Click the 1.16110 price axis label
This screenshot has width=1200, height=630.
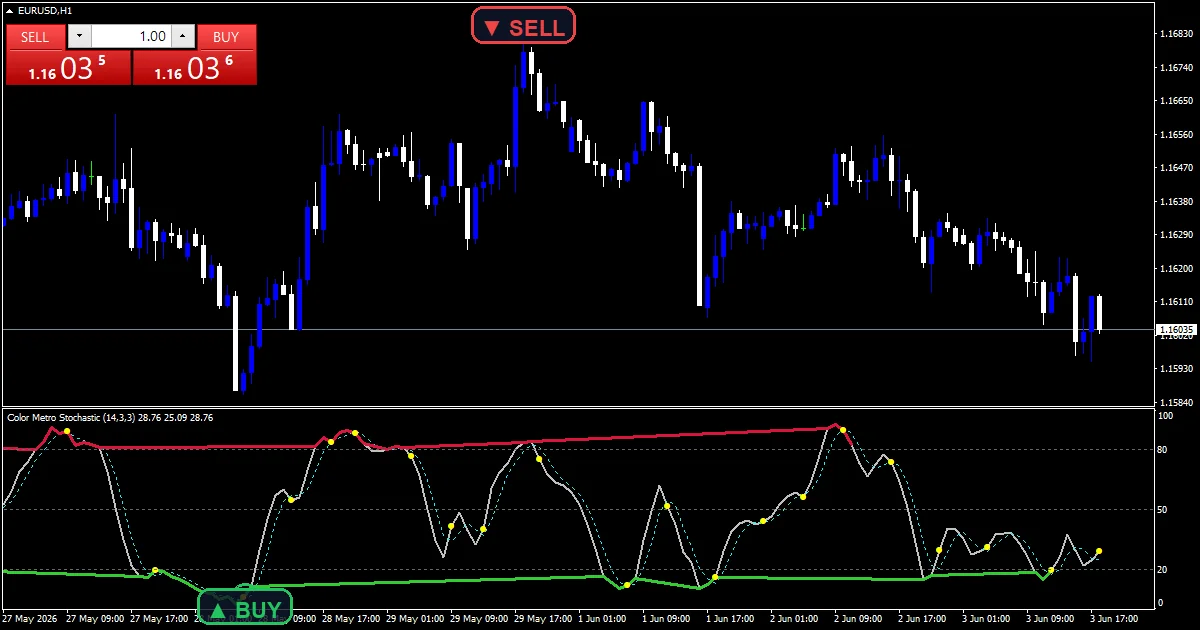(x=1177, y=302)
